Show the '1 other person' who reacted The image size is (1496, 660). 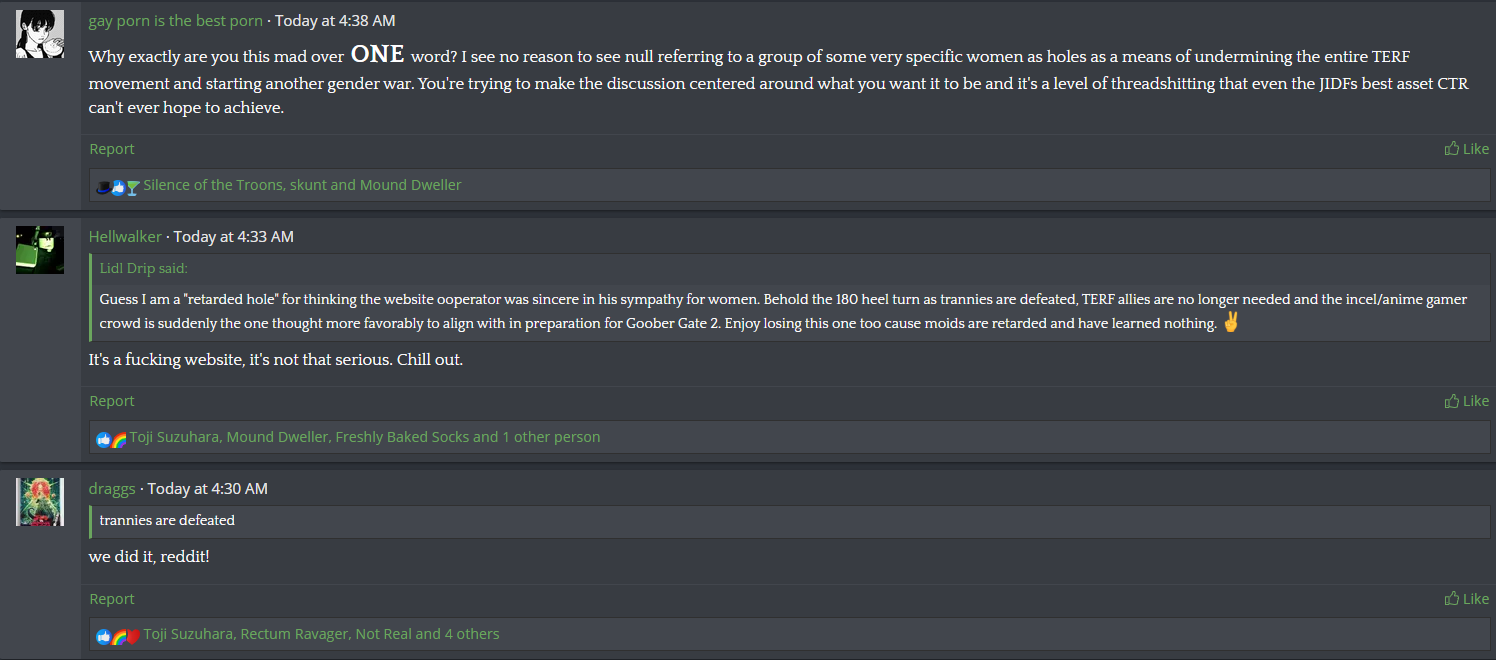click(551, 437)
